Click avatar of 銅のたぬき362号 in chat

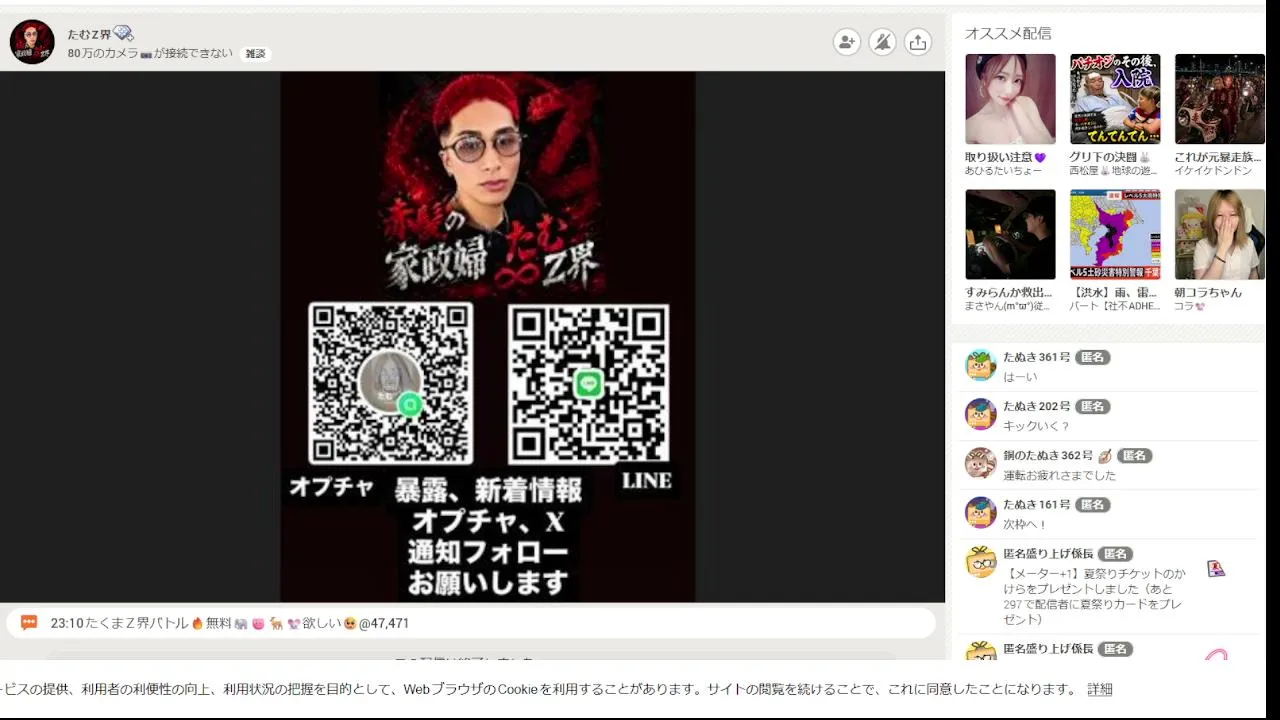point(981,463)
